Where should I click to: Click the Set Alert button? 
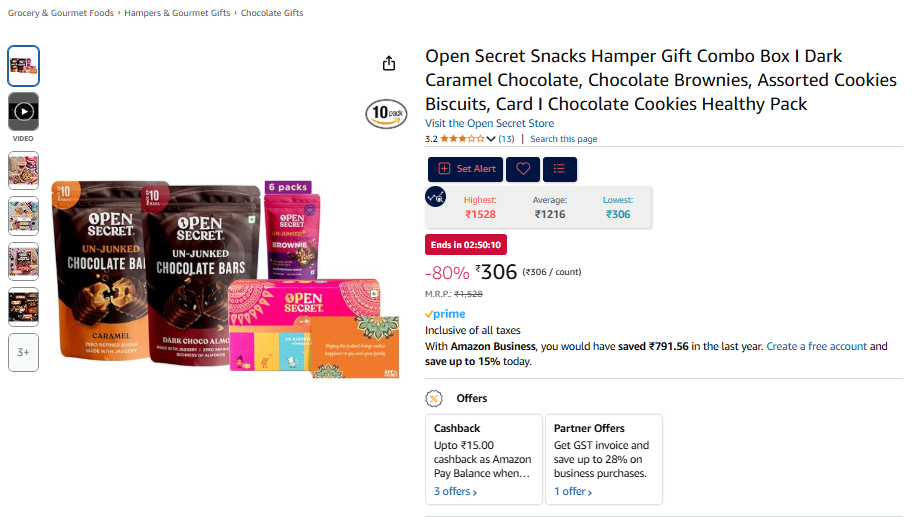[x=466, y=169]
